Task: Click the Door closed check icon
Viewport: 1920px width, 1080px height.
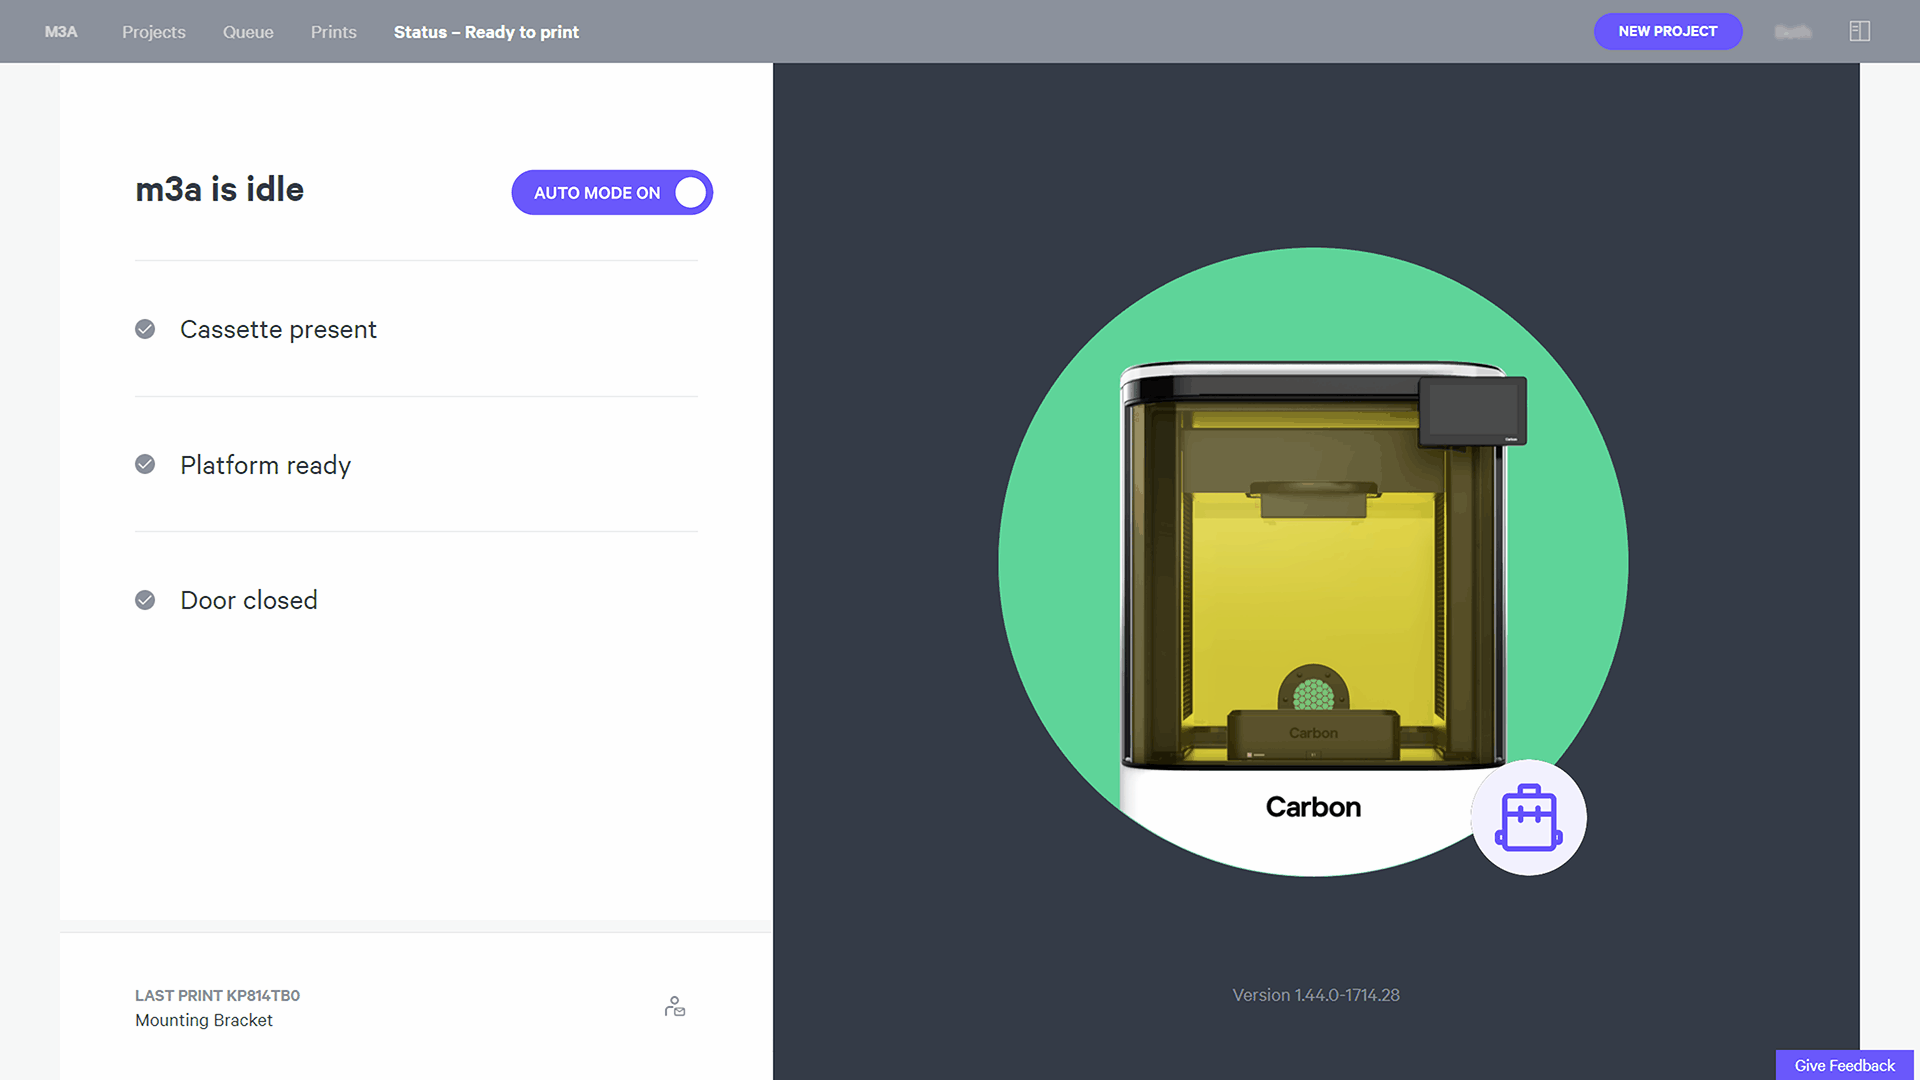Action: [x=145, y=600]
